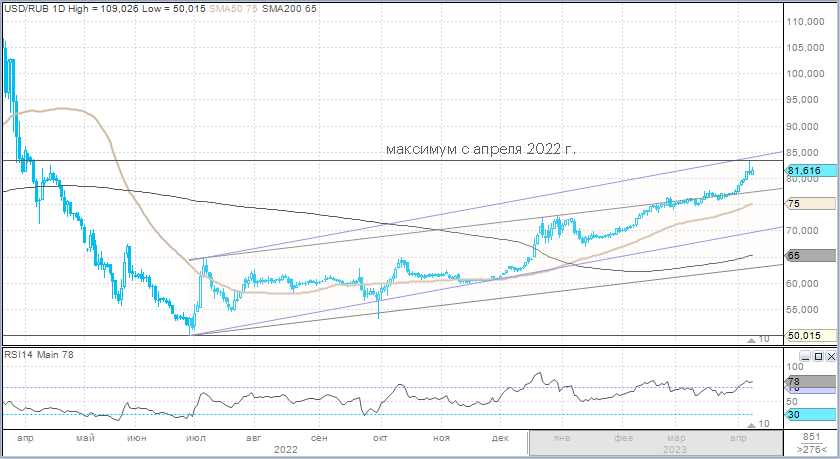Select the RSI oversold level tag 30
Image resolution: width=840 pixels, height=459 pixels.
809,414
